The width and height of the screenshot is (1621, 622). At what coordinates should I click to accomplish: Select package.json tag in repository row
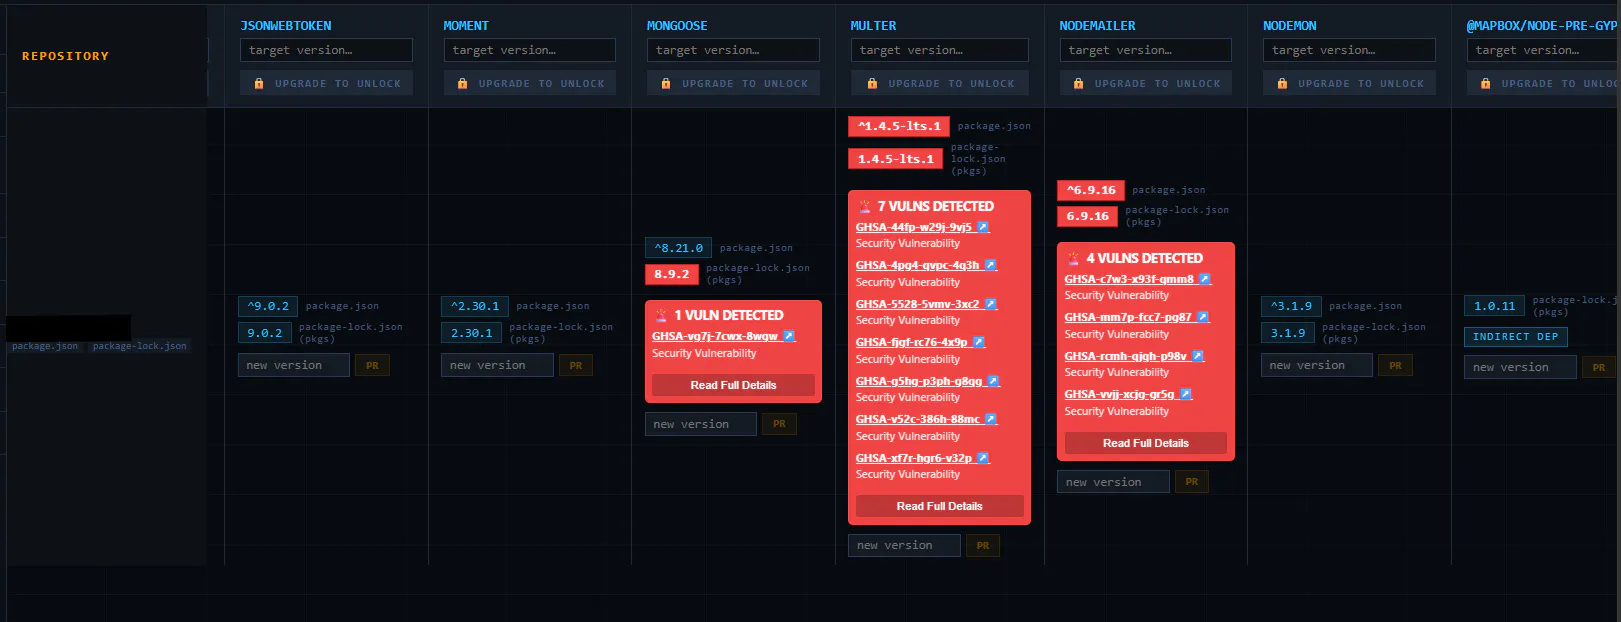(x=45, y=346)
